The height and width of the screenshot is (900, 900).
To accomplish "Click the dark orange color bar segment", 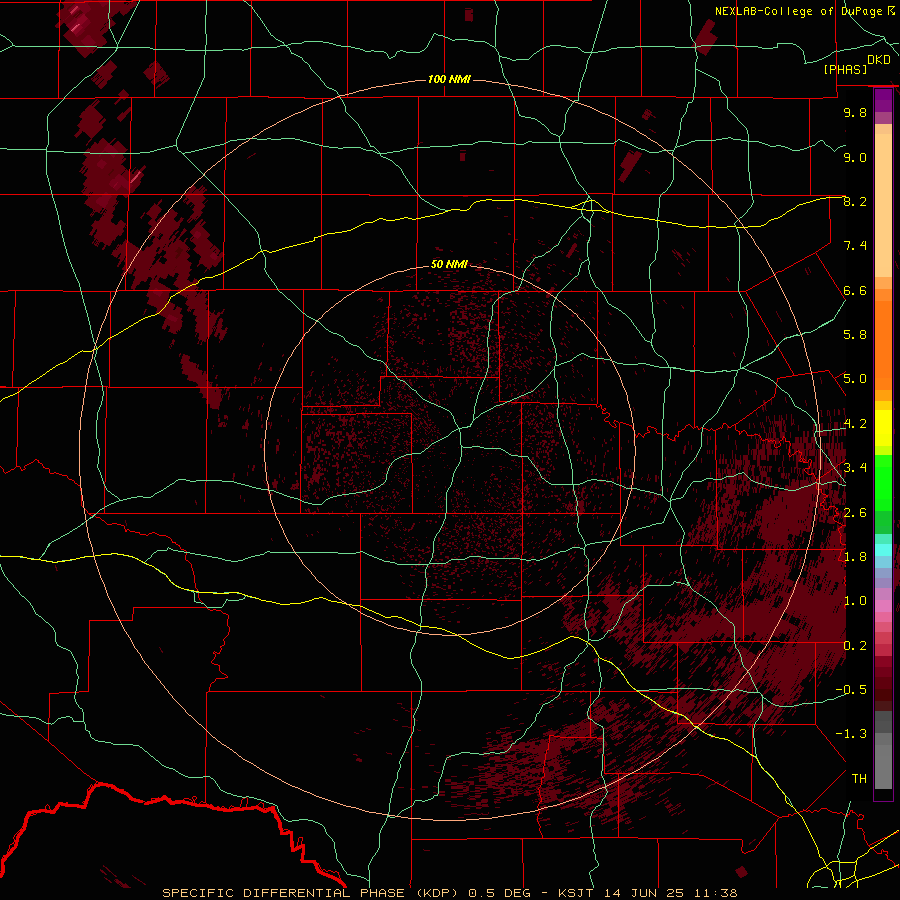I will coord(883,346).
